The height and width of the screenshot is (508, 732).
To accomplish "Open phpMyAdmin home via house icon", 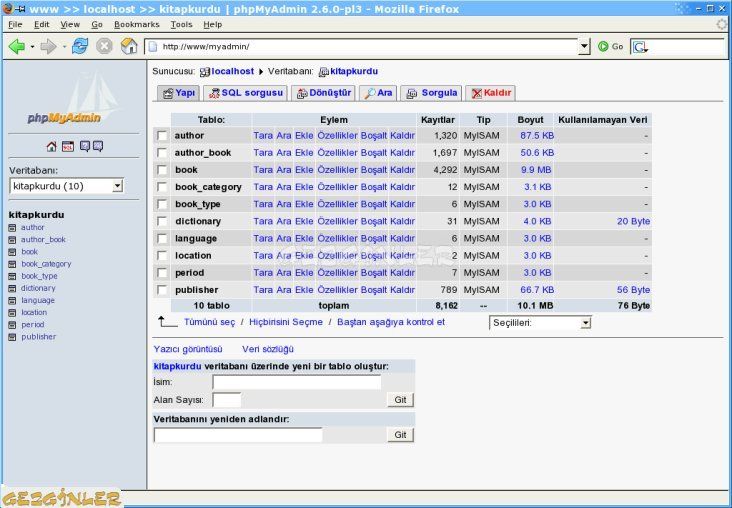I will click(x=51, y=147).
